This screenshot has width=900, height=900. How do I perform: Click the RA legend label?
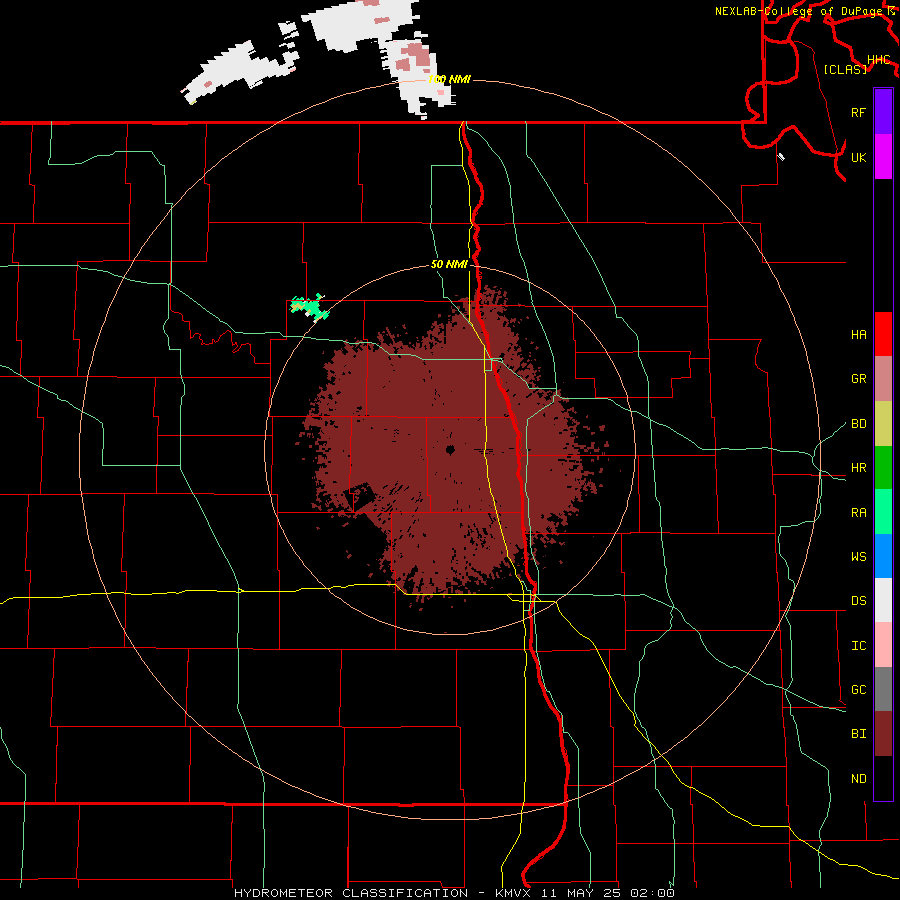[x=858, y=513]
